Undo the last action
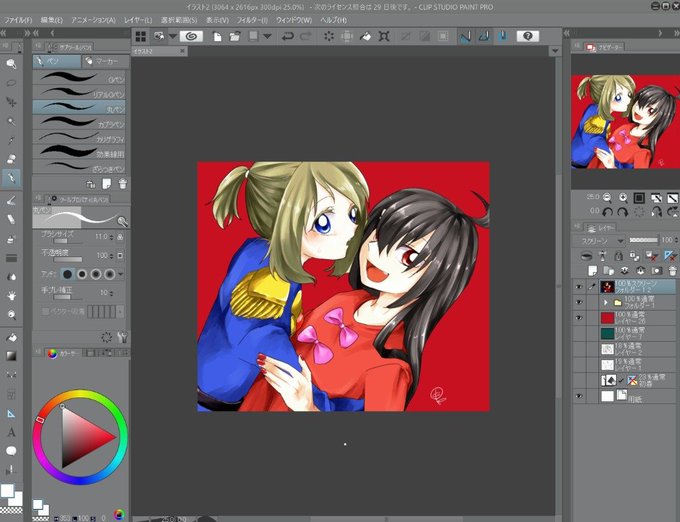The width and height of the screenshot is (680, 522). coord(287,36)
